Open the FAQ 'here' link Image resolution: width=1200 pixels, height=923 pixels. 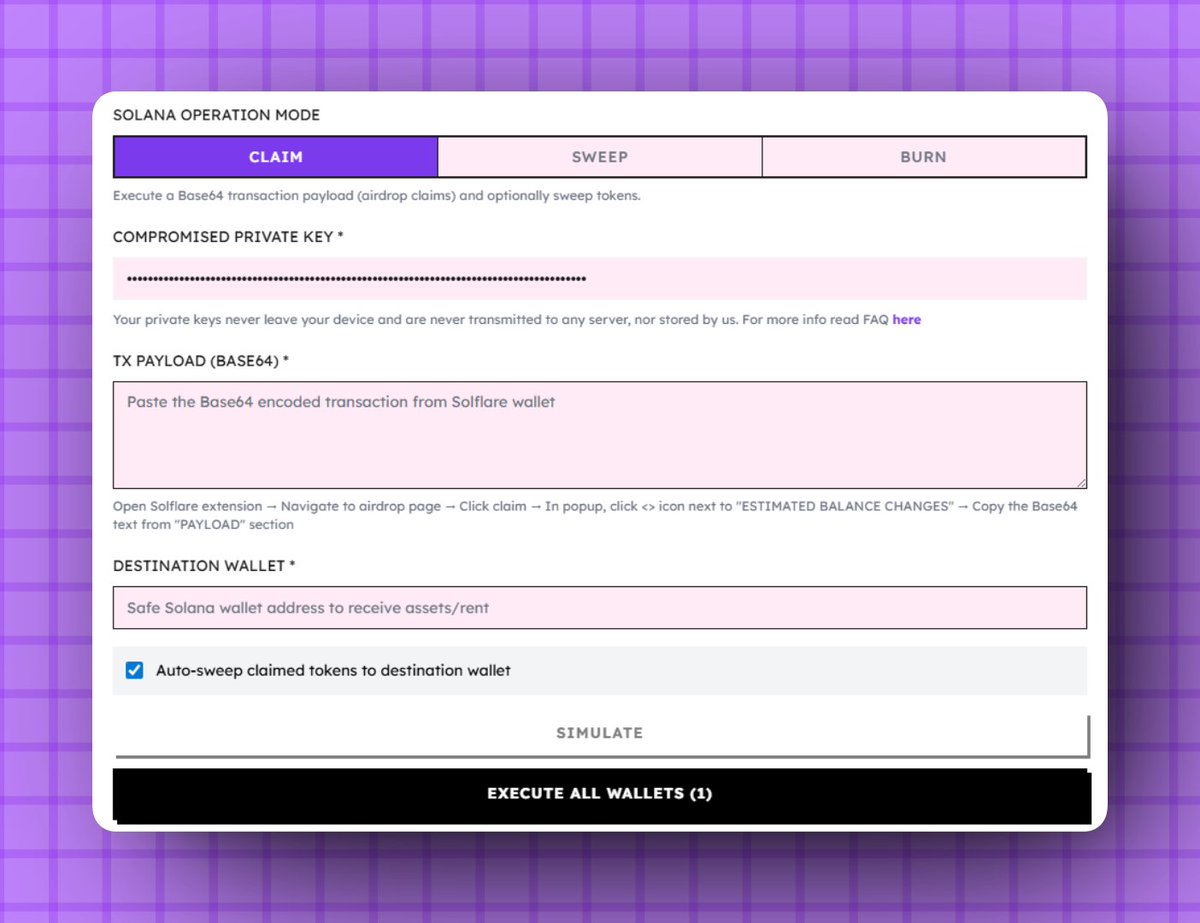pyautogui.click(x=907, y=320)
